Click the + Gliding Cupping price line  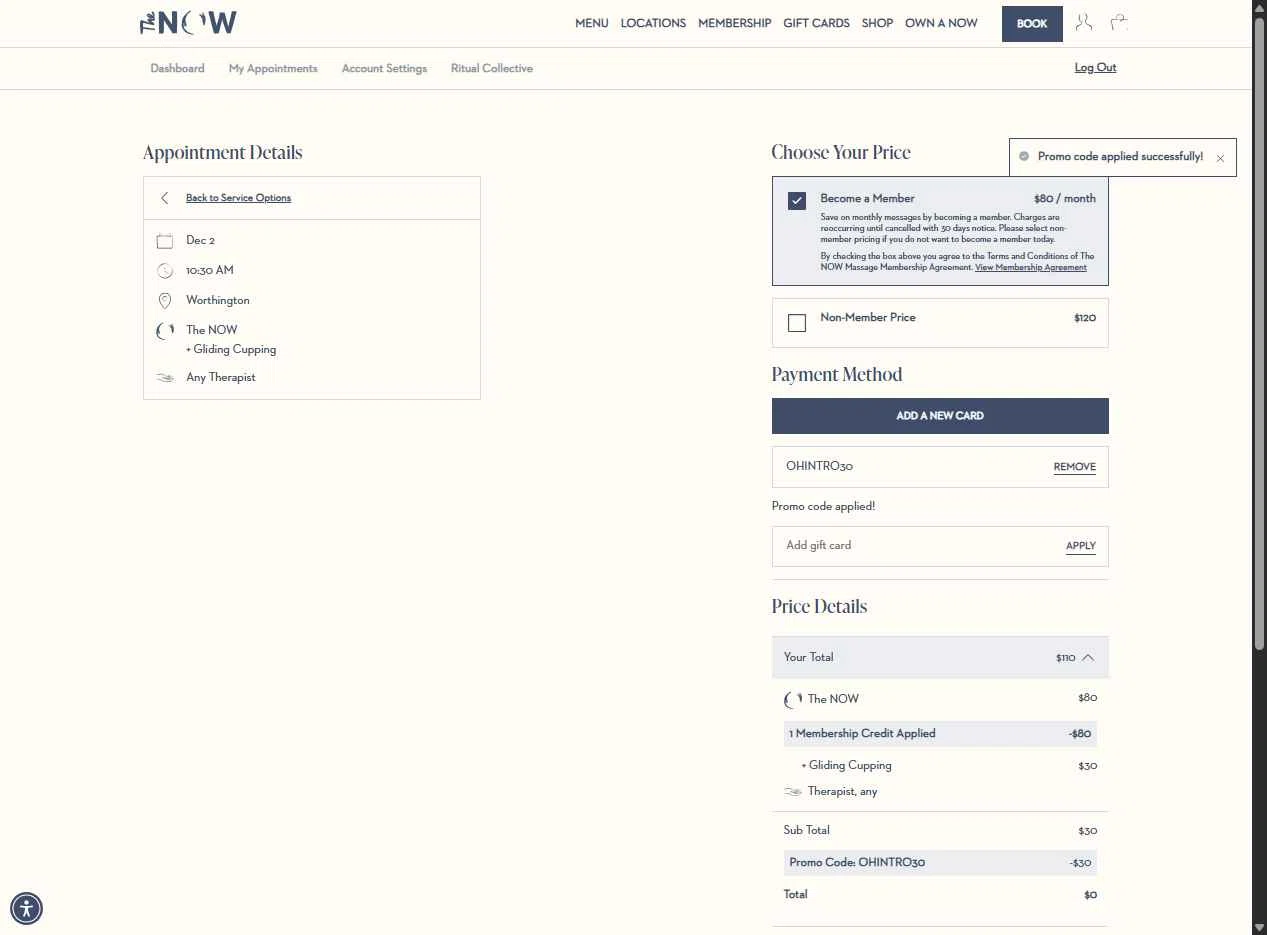click(940, 766)
